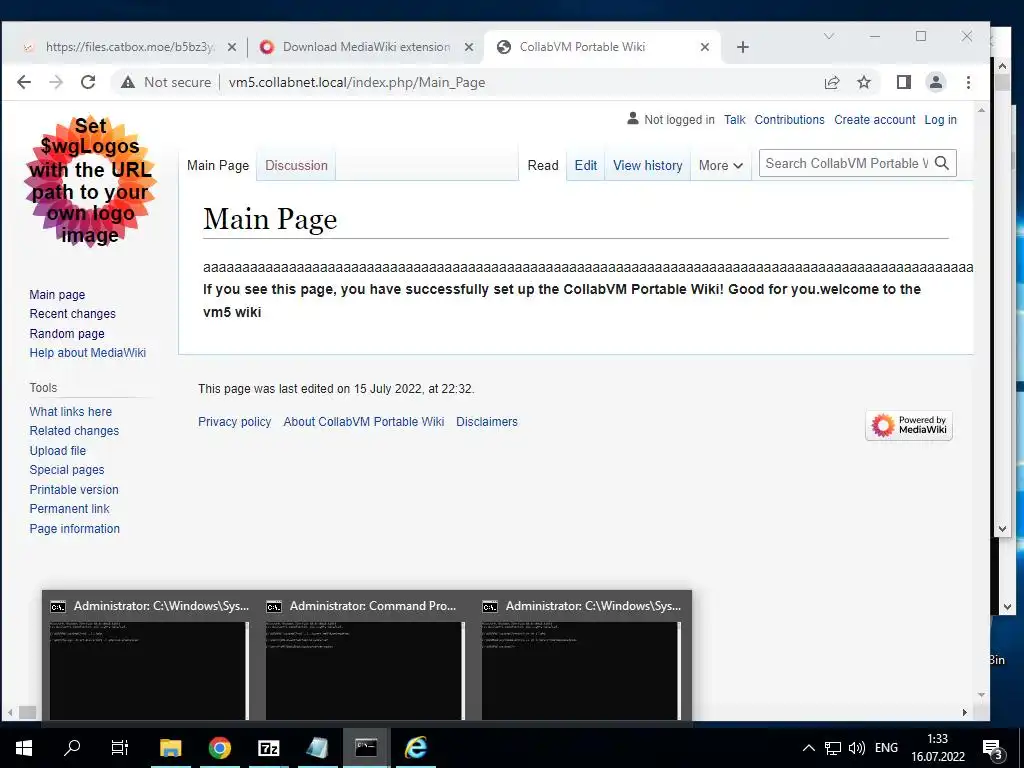Click the wiki search magnifier icon
The image size is (1024, 768).
[942, 163]
